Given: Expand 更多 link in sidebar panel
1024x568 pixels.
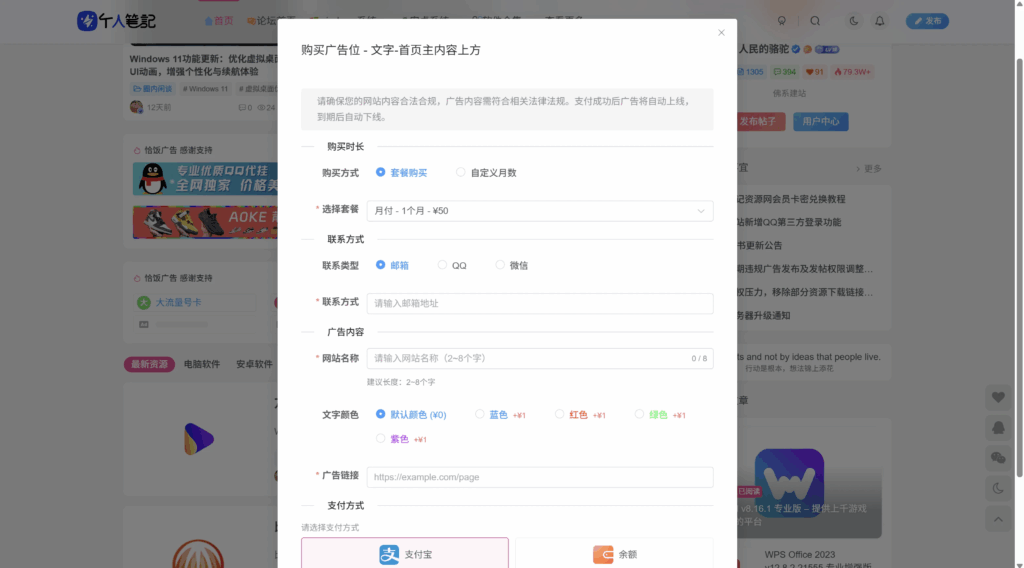Looking at the screenshot, I should [869, 169].
